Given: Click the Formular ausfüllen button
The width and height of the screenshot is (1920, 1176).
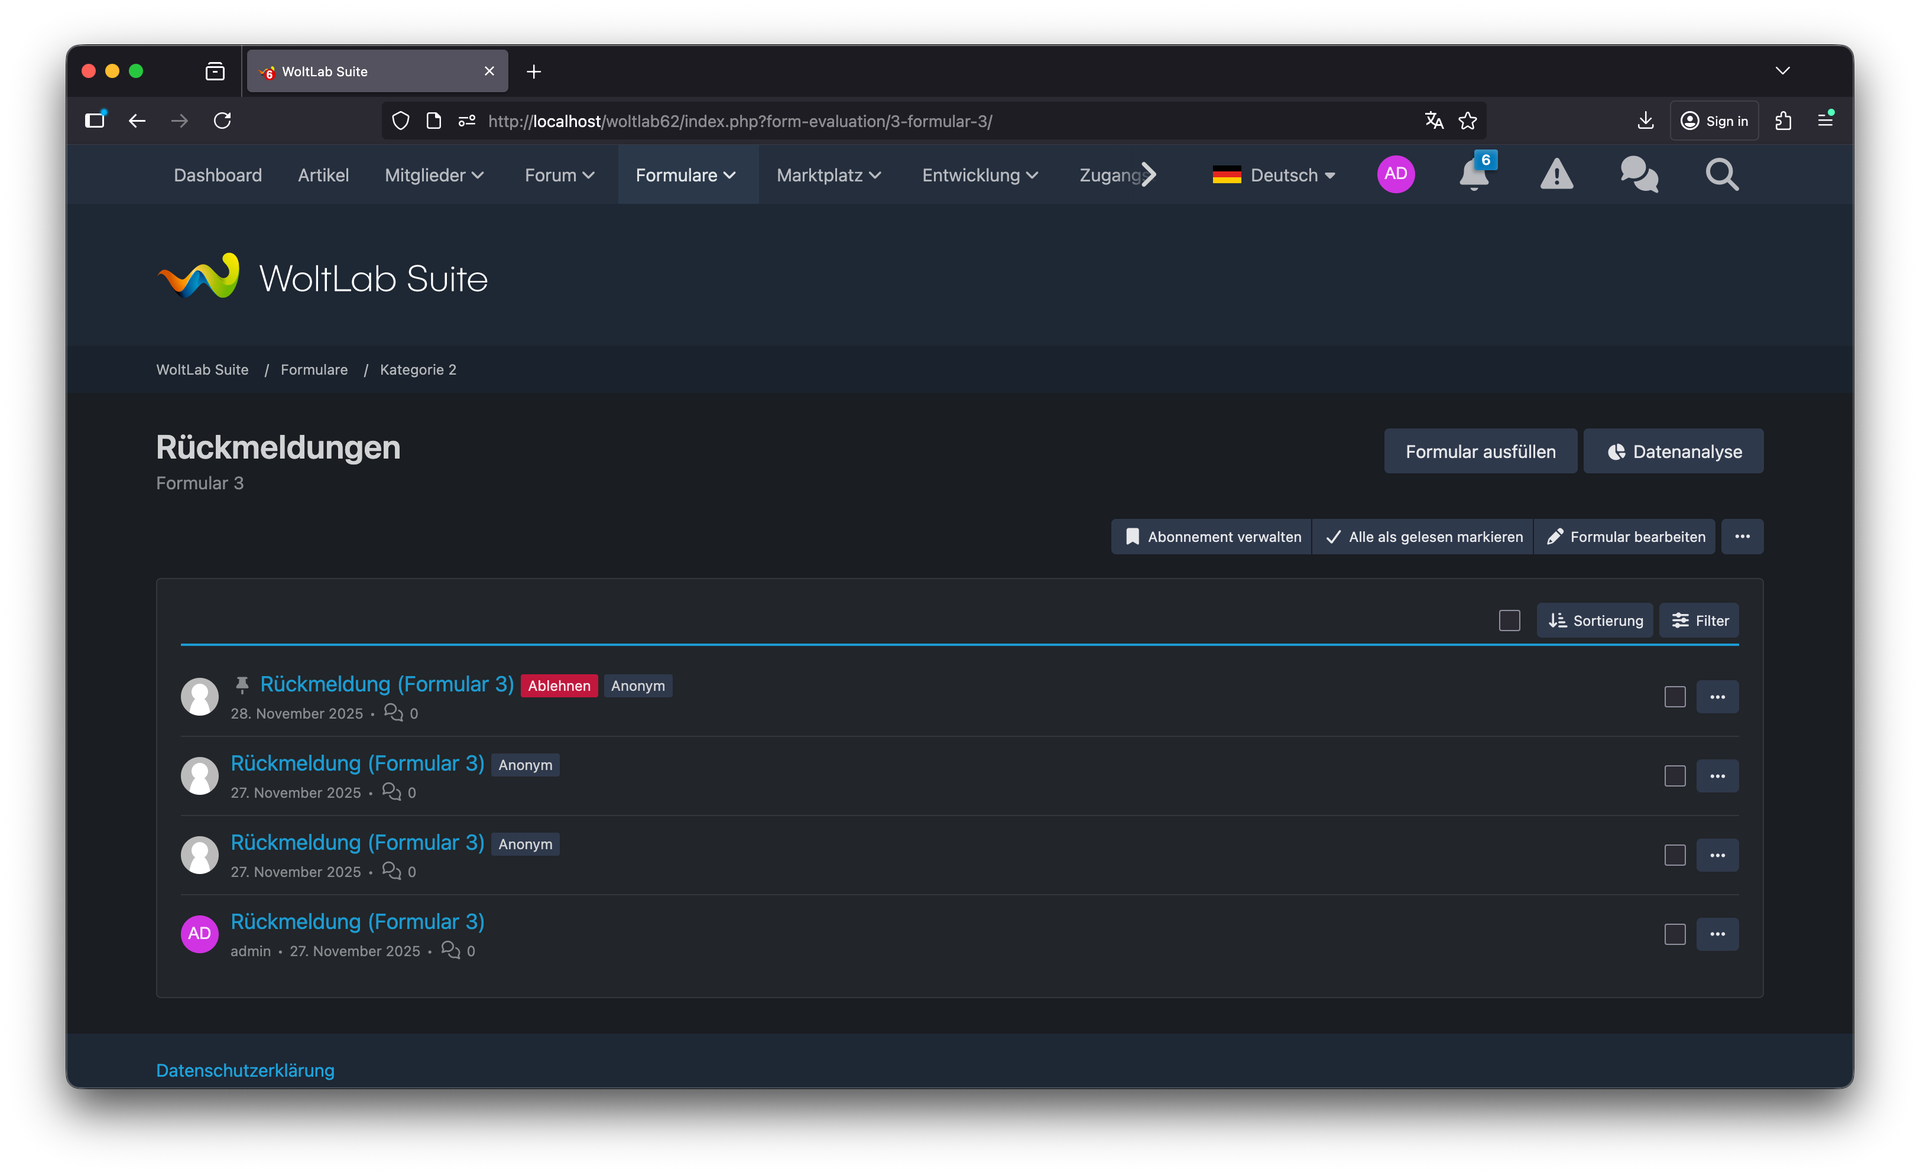Looking at the screenshot, I should 1480,452.
